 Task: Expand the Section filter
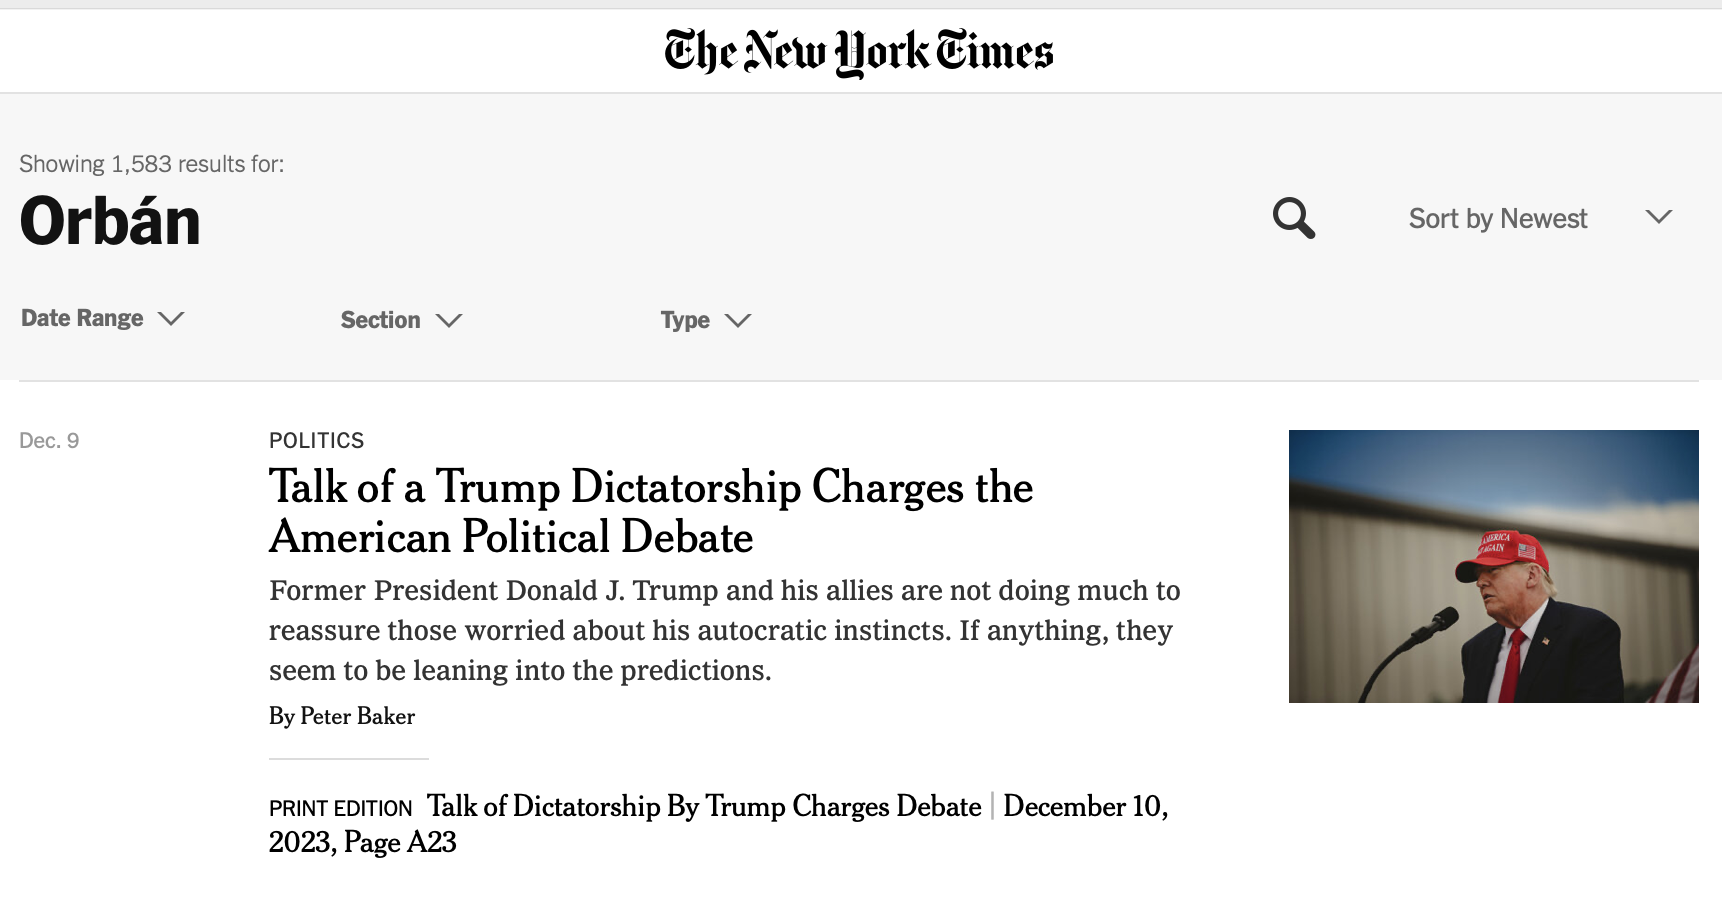[380, 320]
